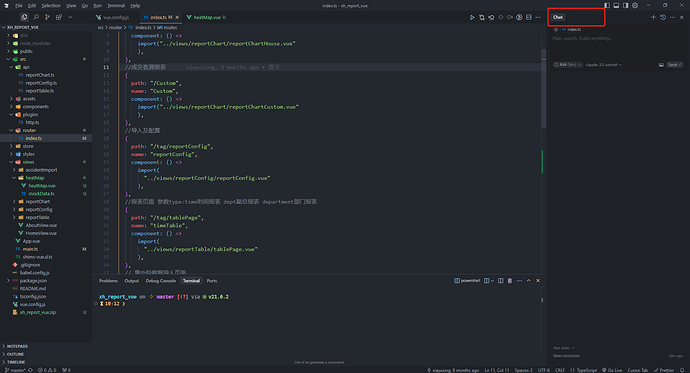The height and width of the screenshot is (373, 690).
Task: Open Cursor settings gear in title bar
Action: coord(635,5)
